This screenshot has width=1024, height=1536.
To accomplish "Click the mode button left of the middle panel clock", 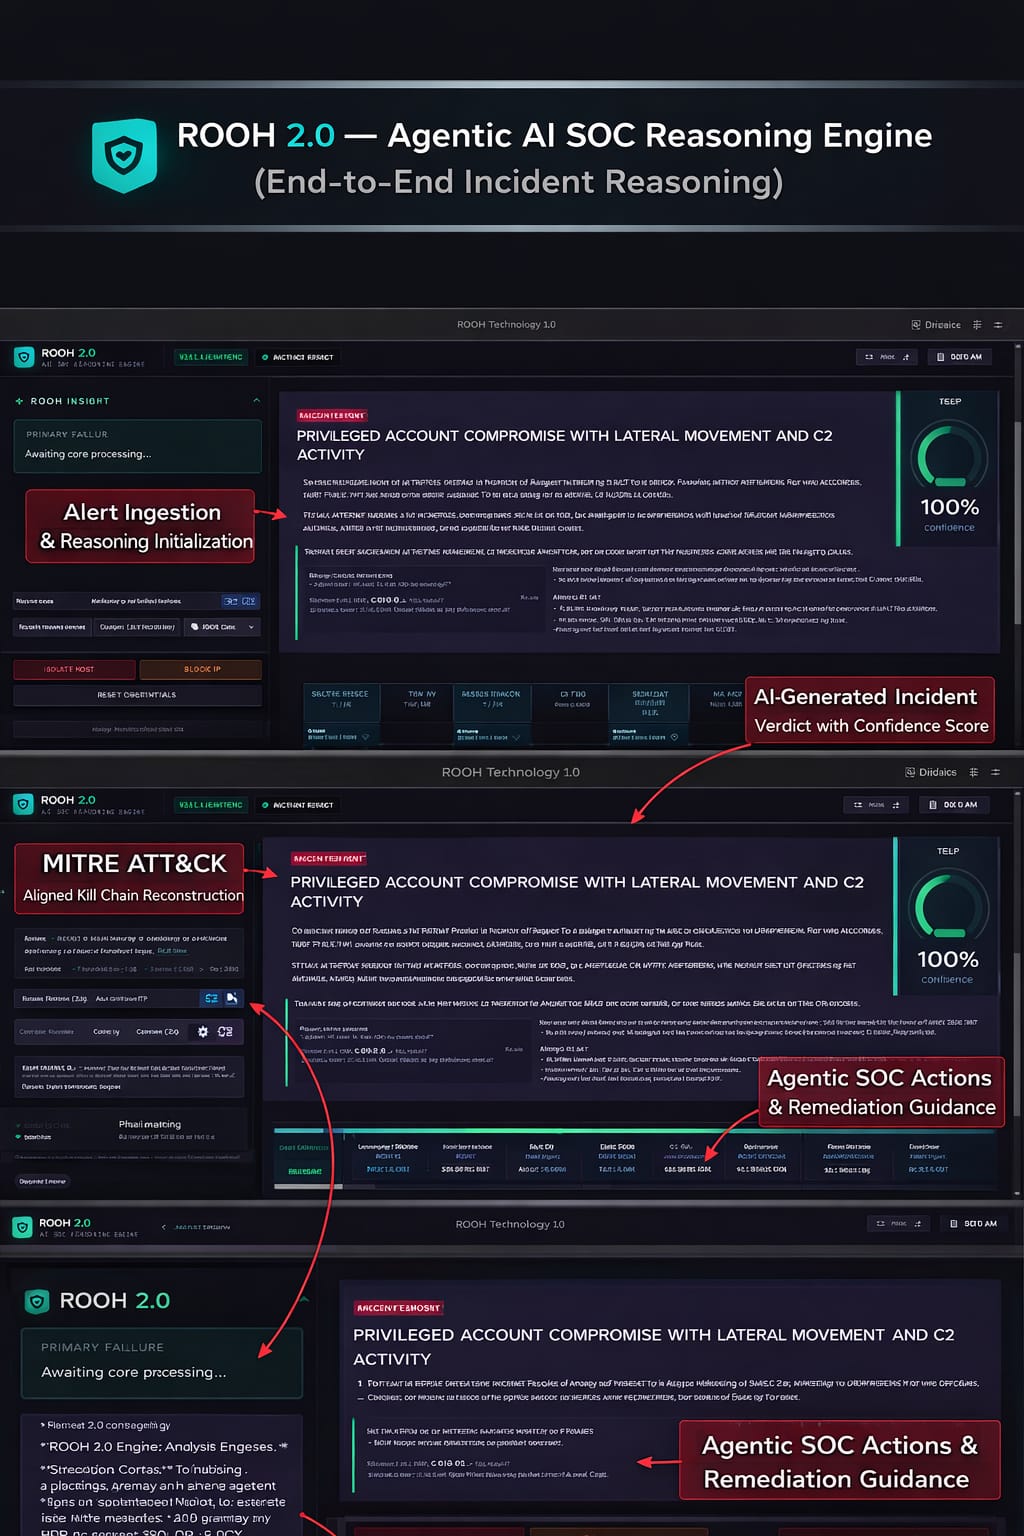I will coord(876,805).
